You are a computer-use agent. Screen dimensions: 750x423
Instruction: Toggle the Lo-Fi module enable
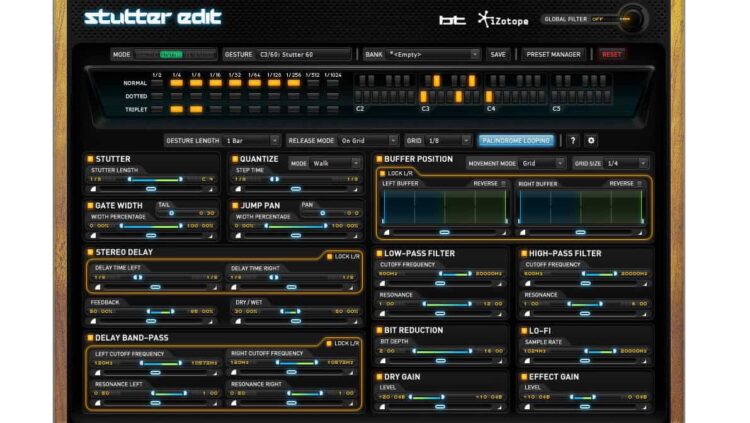524,331
